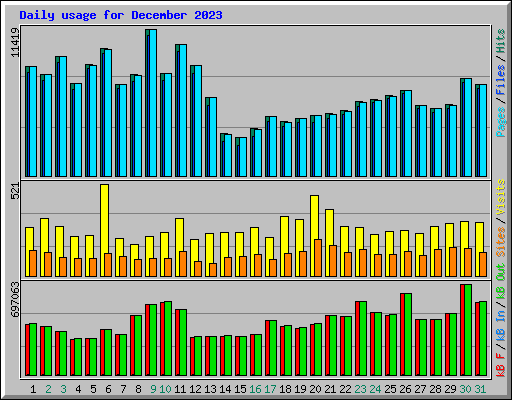Click the day 6 x-axis label
512x400 pixels.
point(108,389)
